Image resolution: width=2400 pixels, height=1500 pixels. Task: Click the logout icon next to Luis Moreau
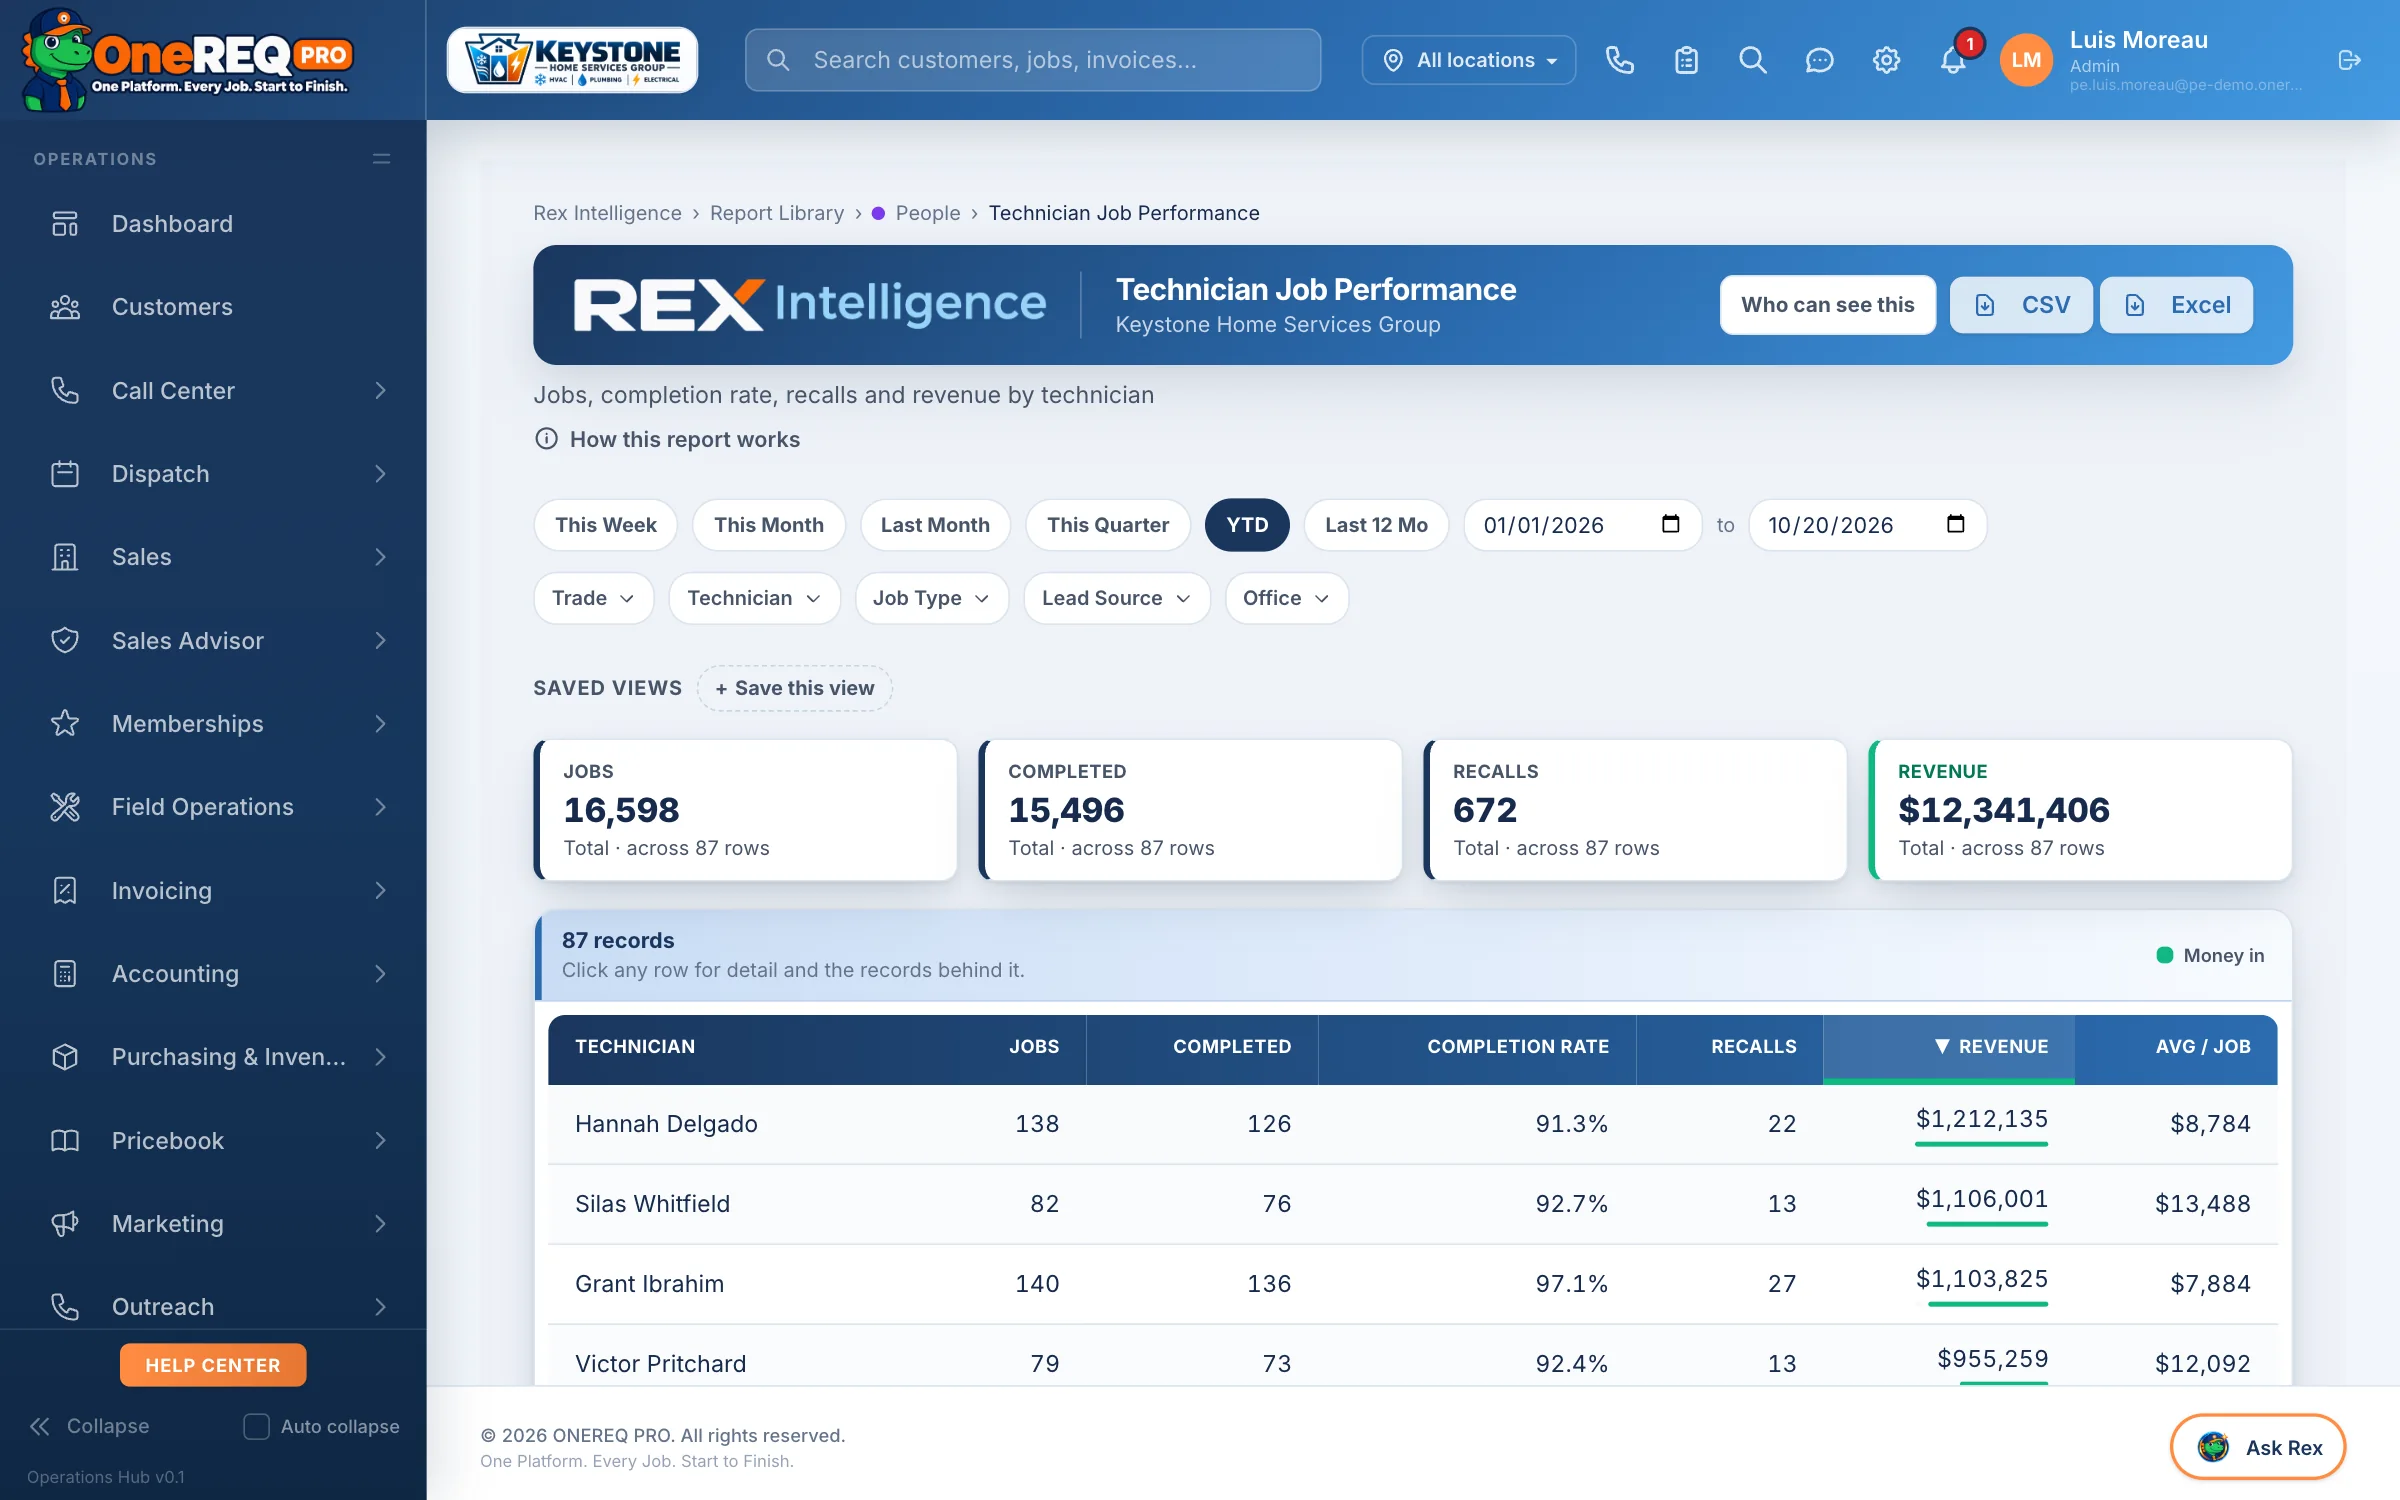[2349, 60]
